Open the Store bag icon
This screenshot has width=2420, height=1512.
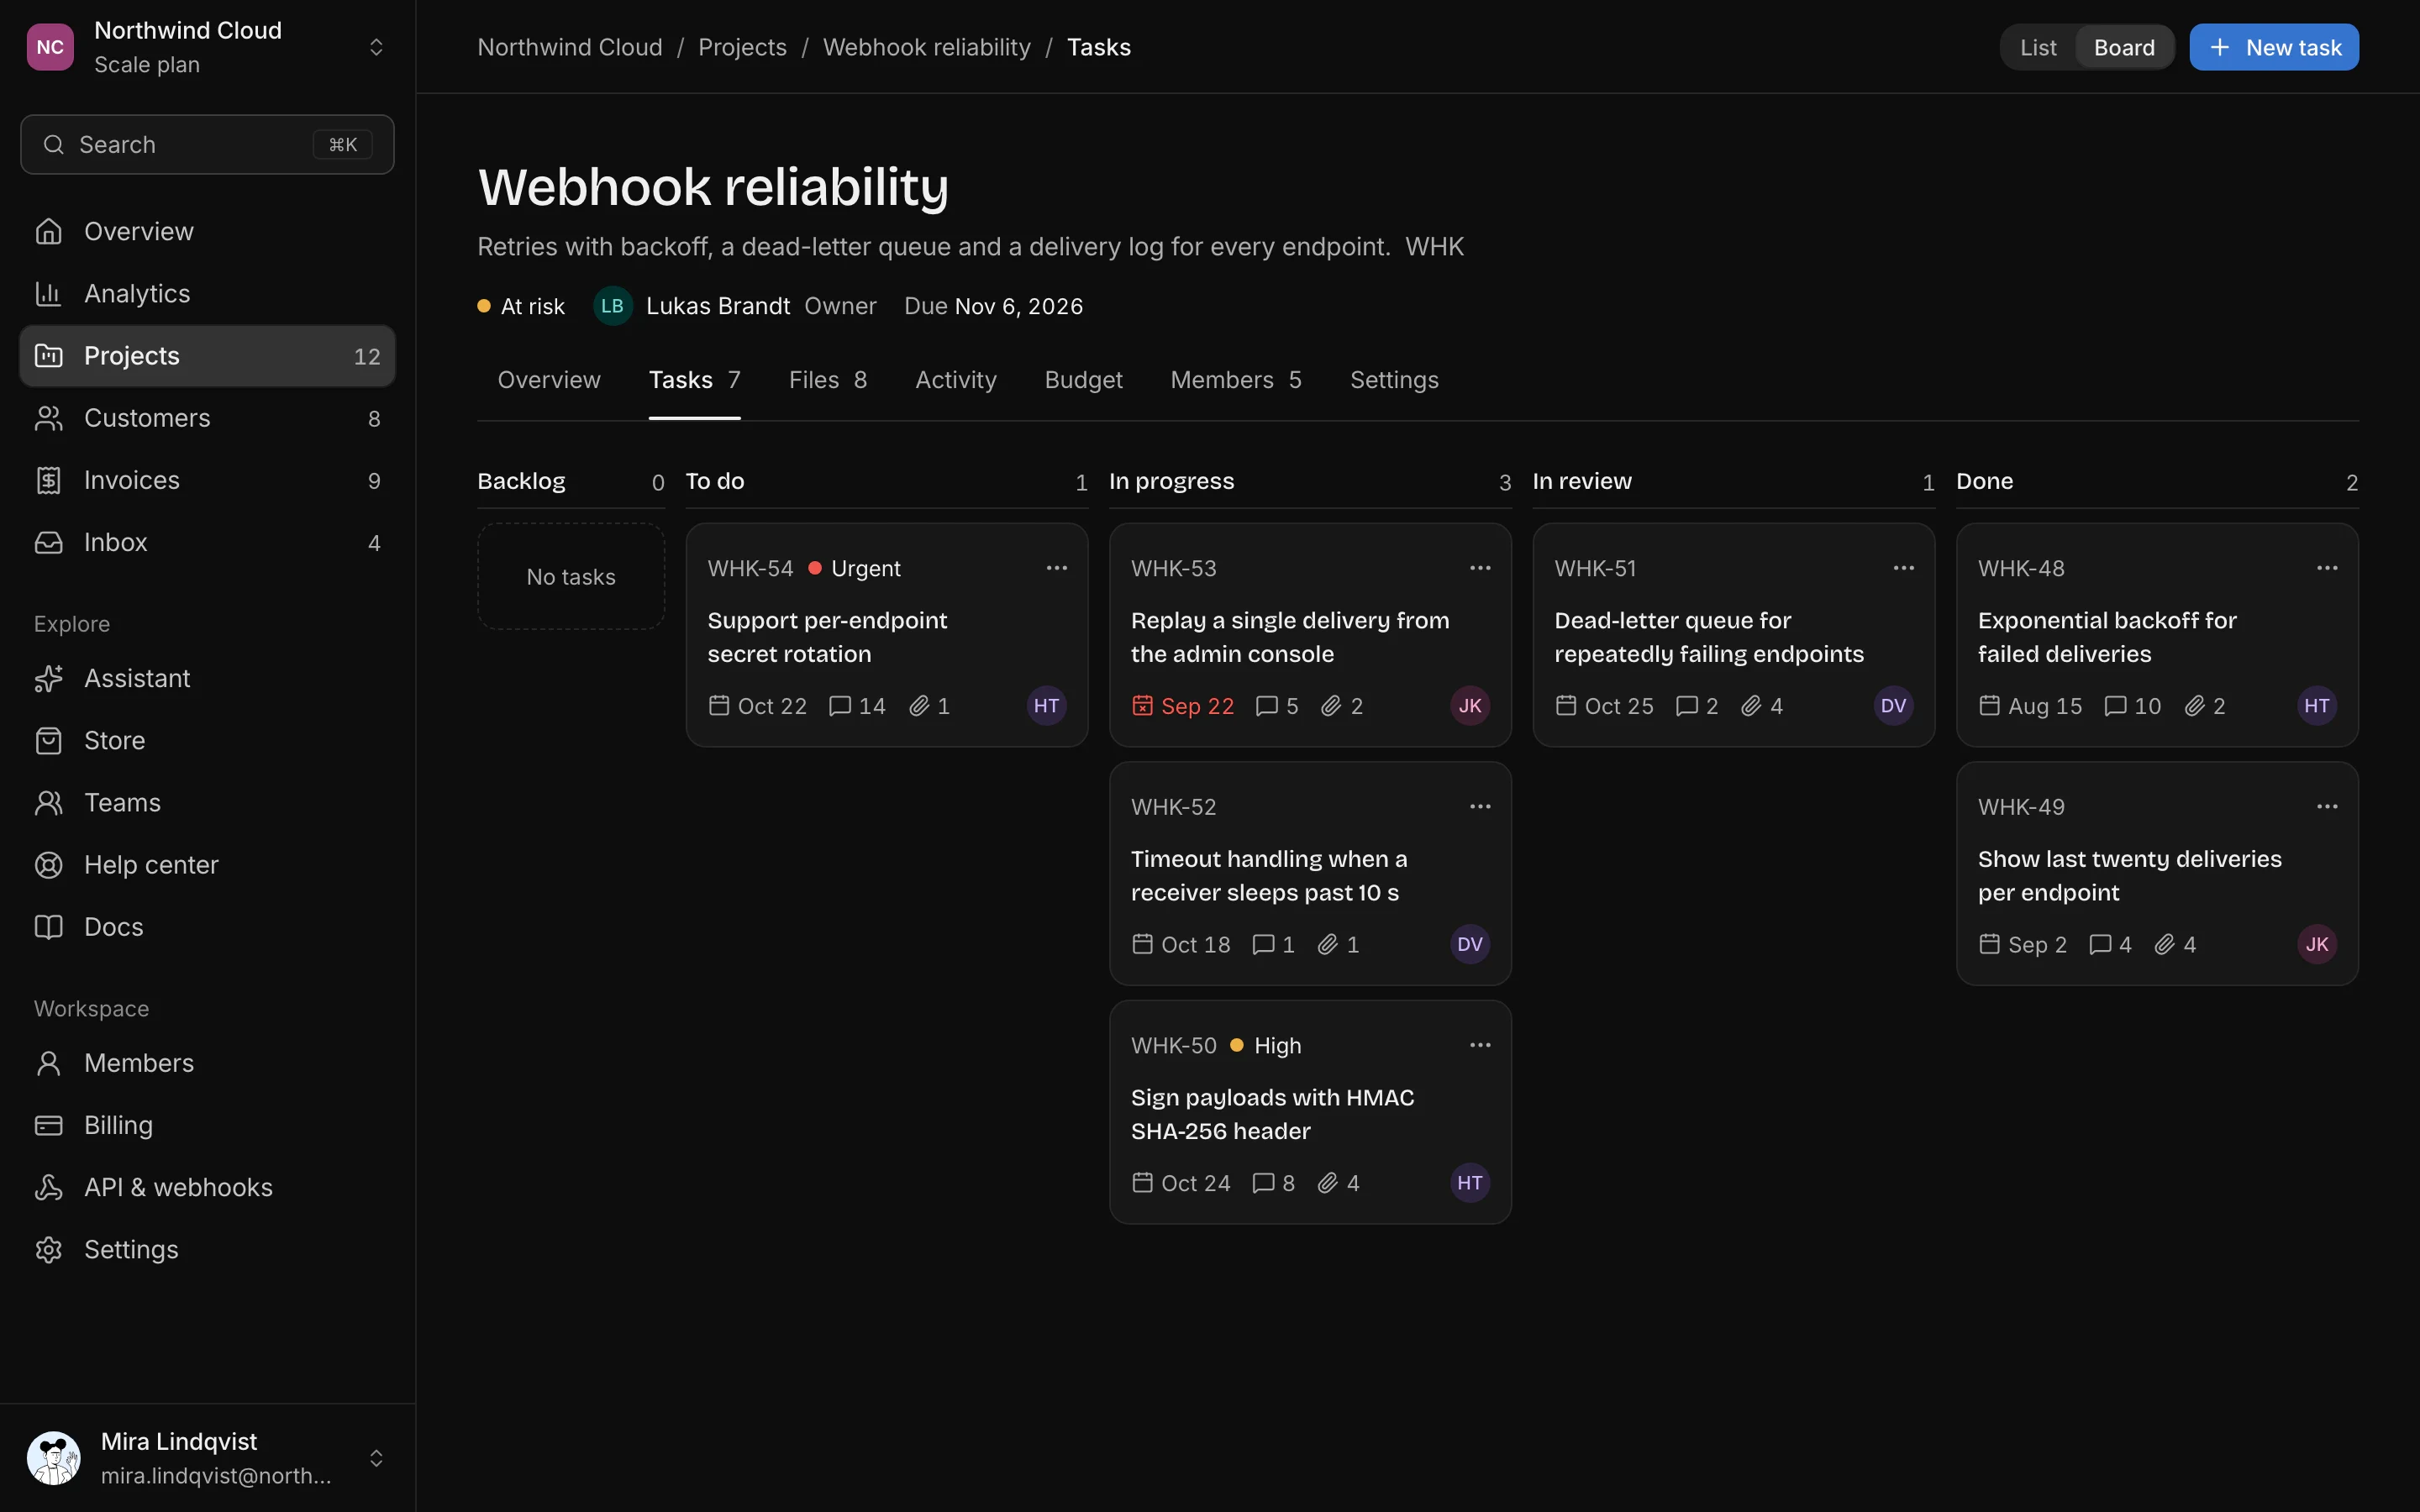click(x=48, y=740)
